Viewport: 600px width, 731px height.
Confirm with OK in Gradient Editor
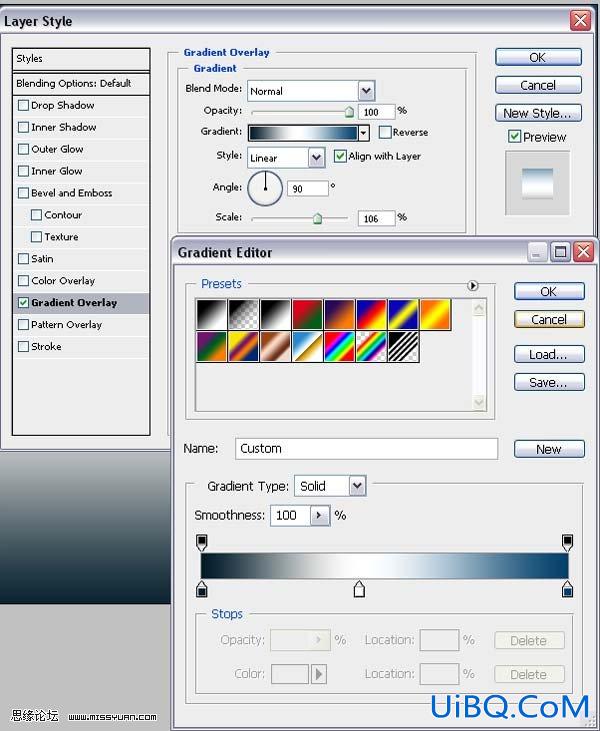pos(549,291)
